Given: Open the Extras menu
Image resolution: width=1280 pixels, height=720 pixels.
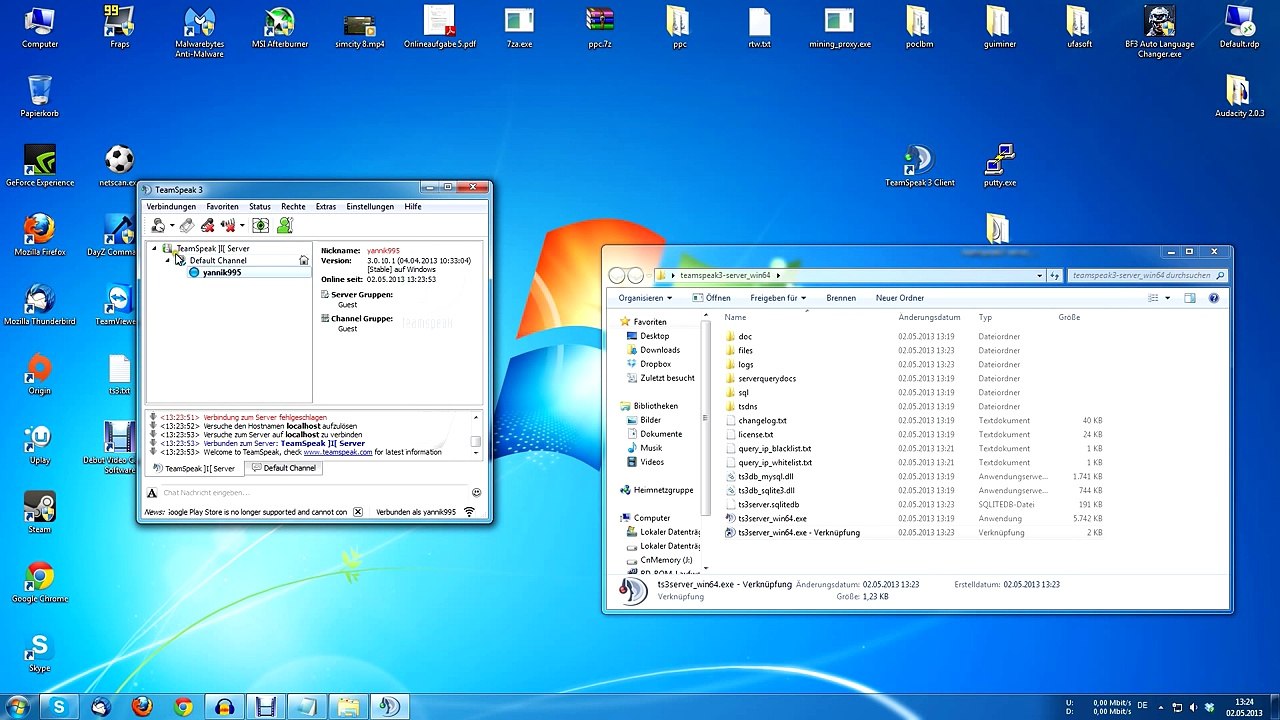Looking at the screenshot, I should [x=326, y=206].
